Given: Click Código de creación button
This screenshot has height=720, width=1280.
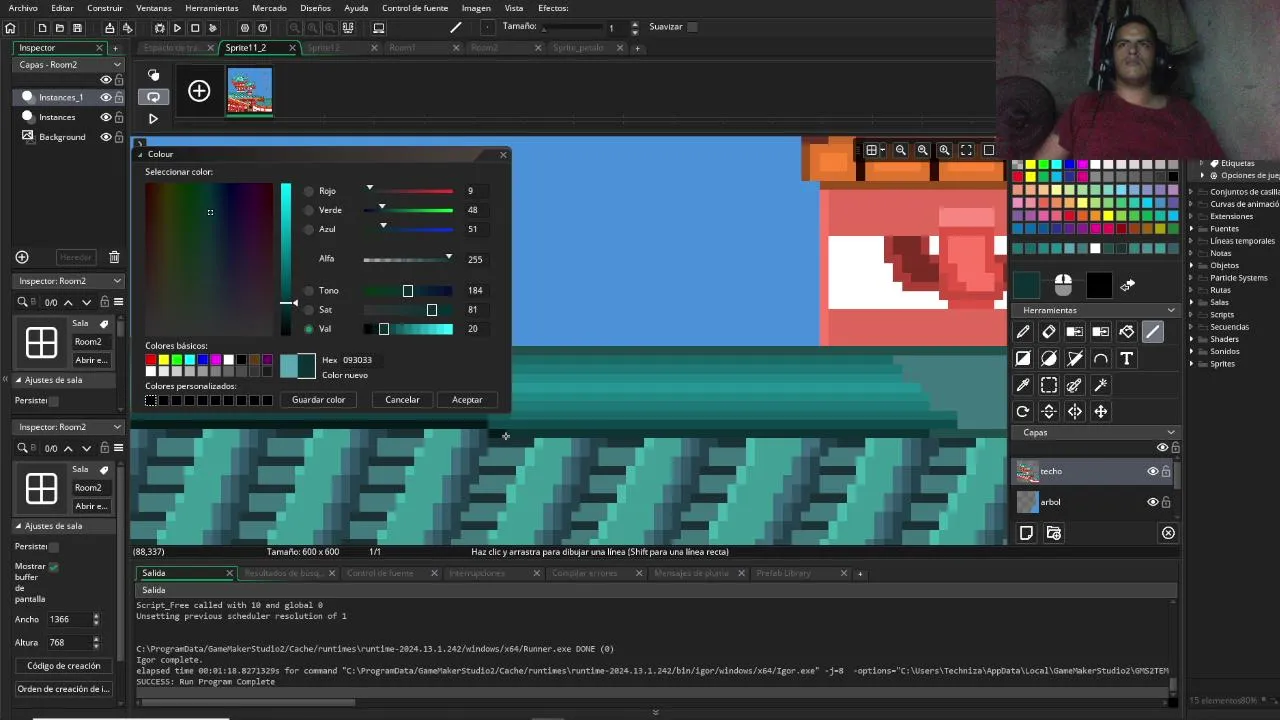Looking at the screenshot, I should click(x=64, y=666).
